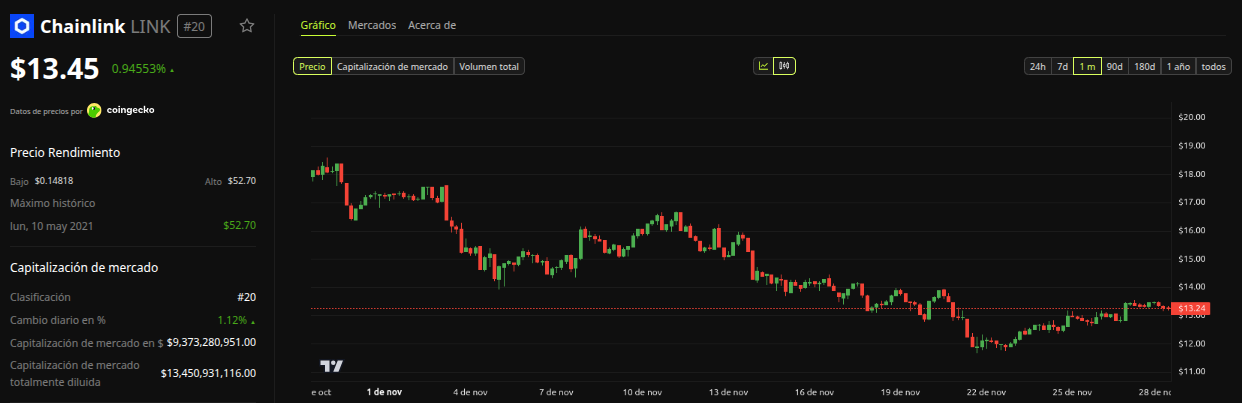The image size is (1242, 403).
Task: Click the 0.94553% price change value
Action: 139,70
